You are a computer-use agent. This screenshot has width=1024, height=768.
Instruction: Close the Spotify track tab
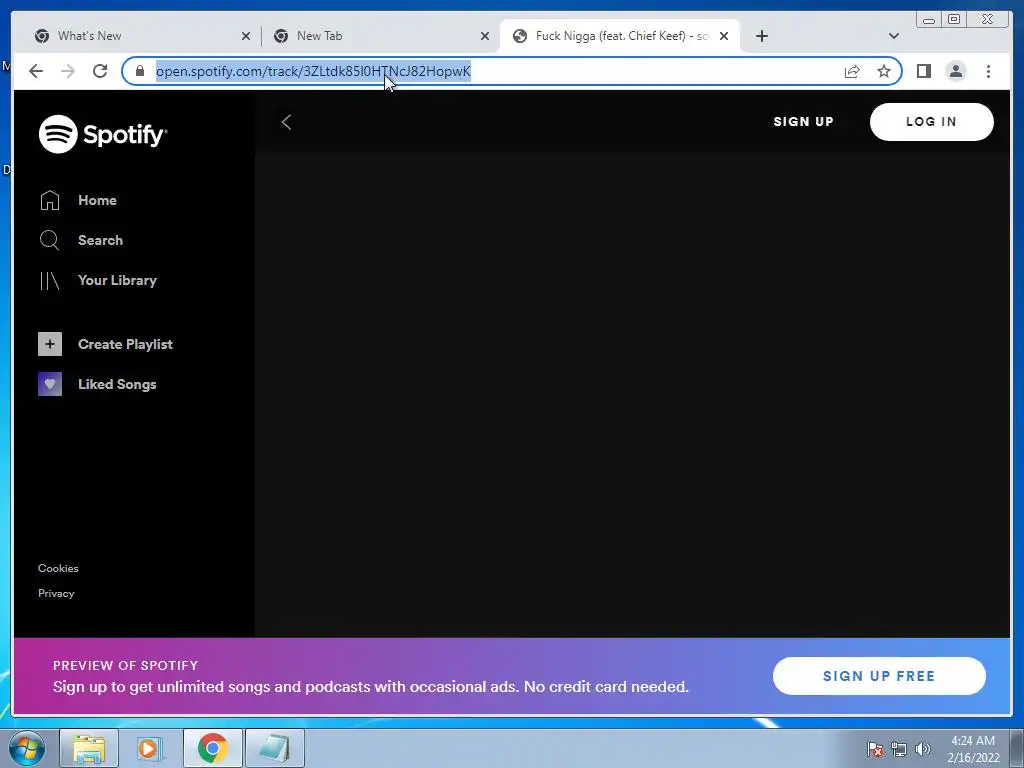pyautogui.click(x=724, y=36)
